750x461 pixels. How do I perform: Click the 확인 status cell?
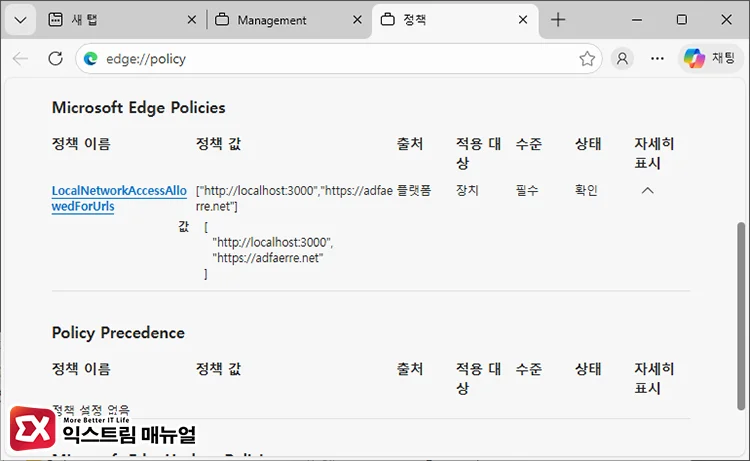click(x=586, y=191)
